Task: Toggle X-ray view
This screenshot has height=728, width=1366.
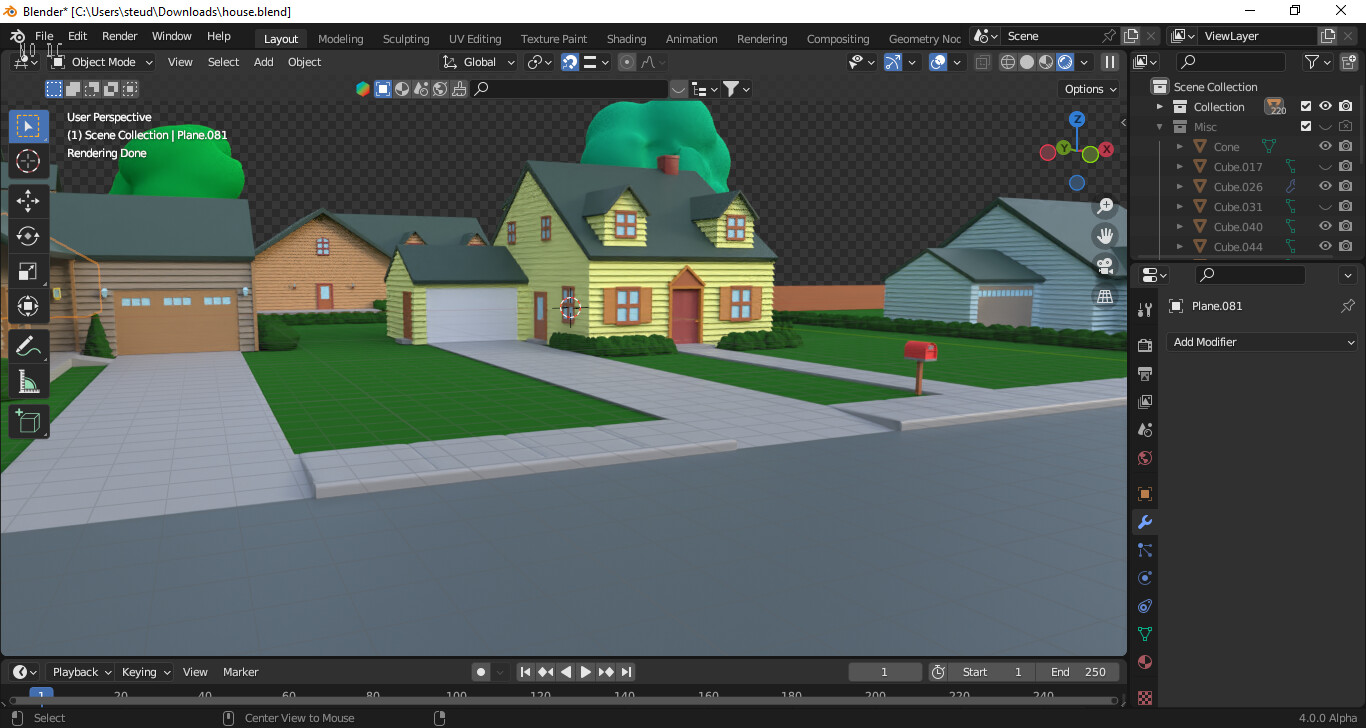Action: tap(983, 62)
